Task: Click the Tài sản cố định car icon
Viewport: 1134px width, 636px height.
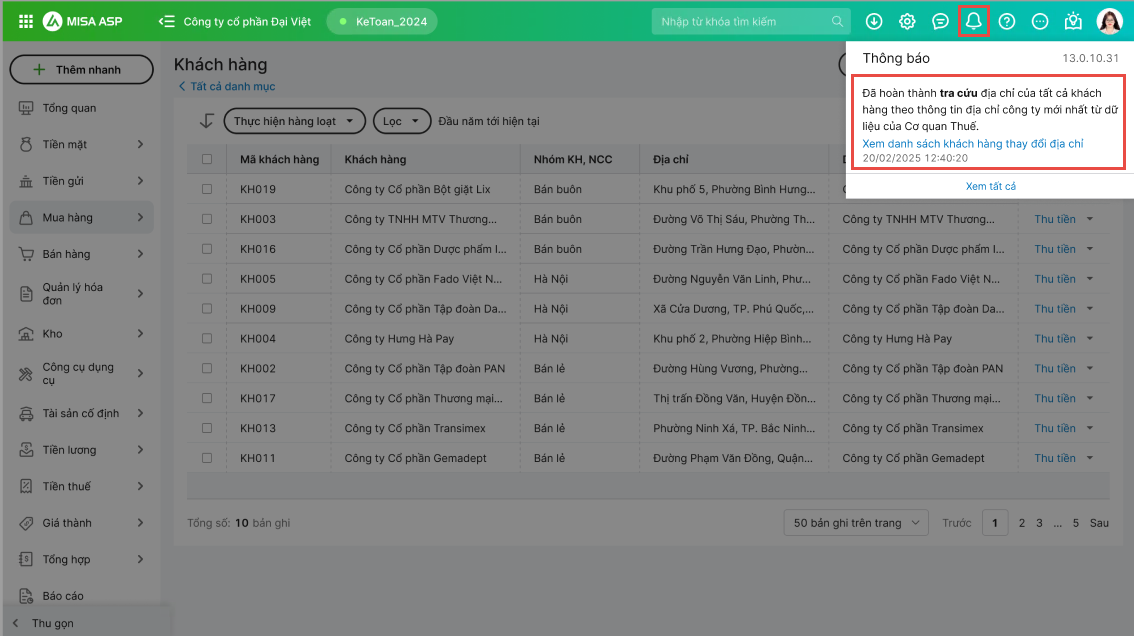Action: tap(26, 413)
